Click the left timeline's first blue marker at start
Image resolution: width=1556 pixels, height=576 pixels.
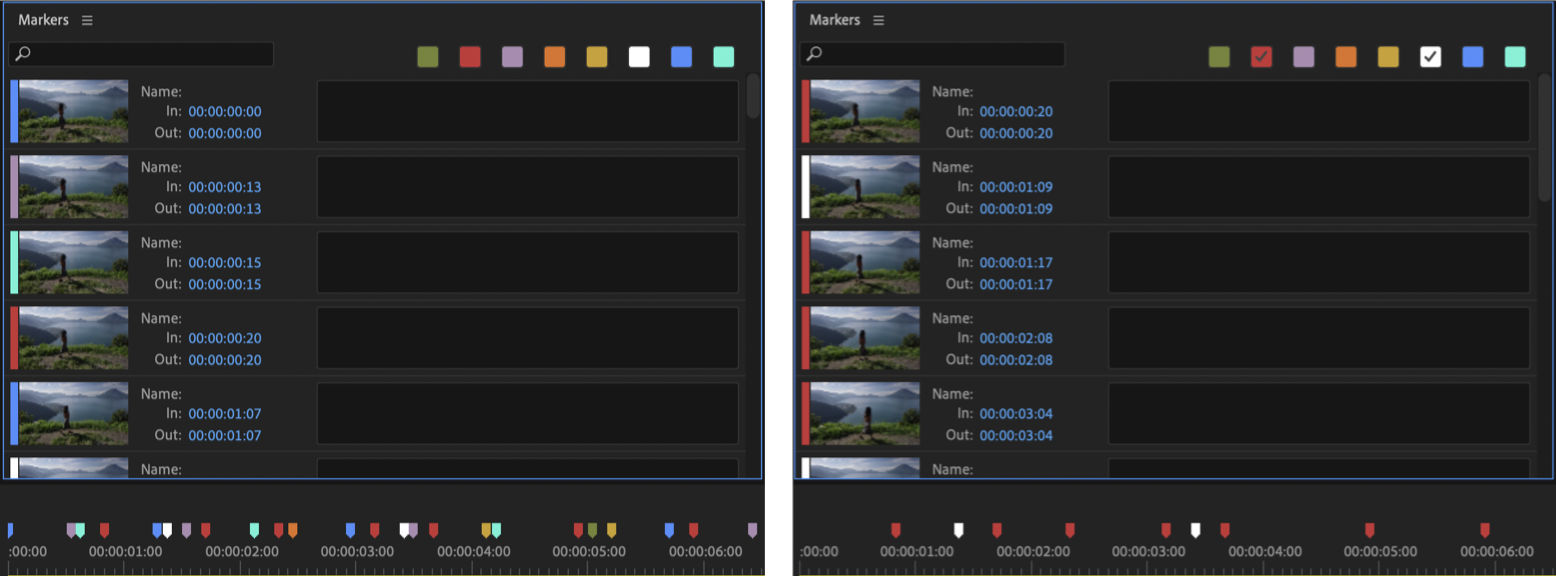[10, 530]
